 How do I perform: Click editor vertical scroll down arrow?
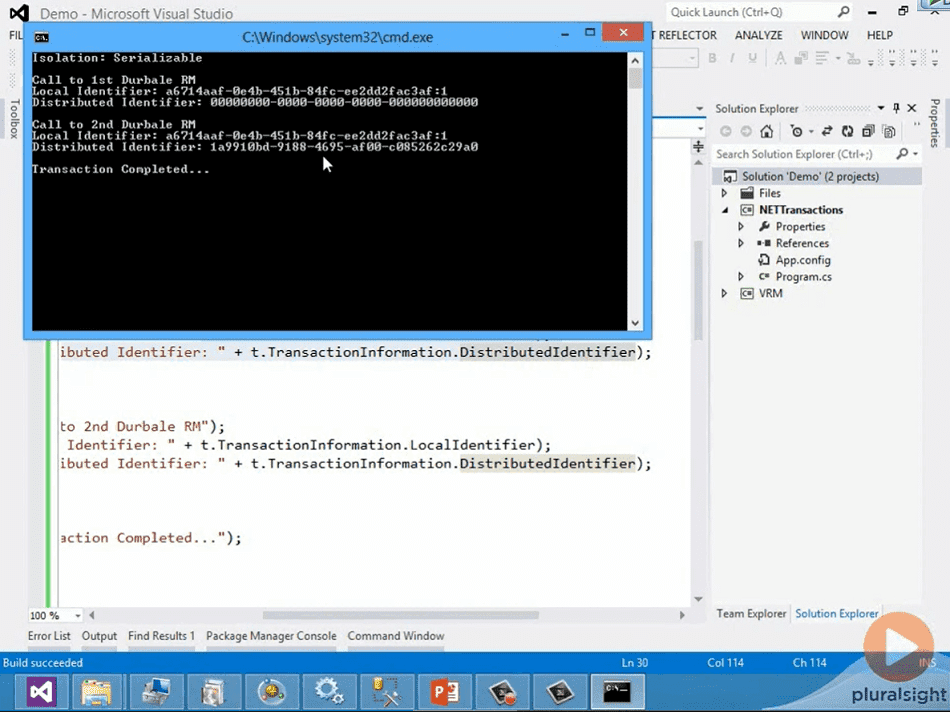[699, 599]
